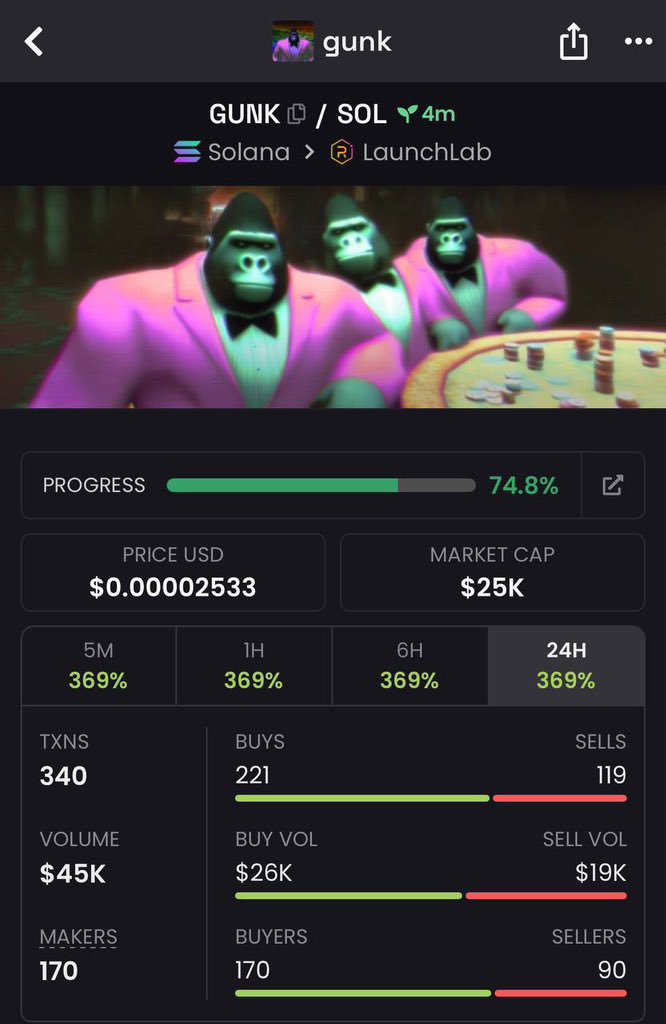Click the MARKET CAP box

click(492, 572)
